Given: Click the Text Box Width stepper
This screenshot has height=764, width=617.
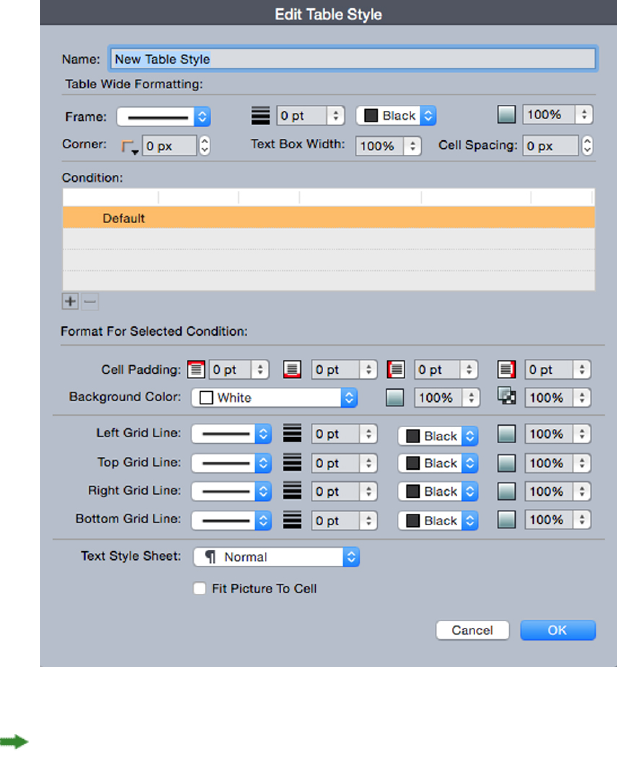Looking at the screenshot, I should pyautogui.click(x=413, y=146).
